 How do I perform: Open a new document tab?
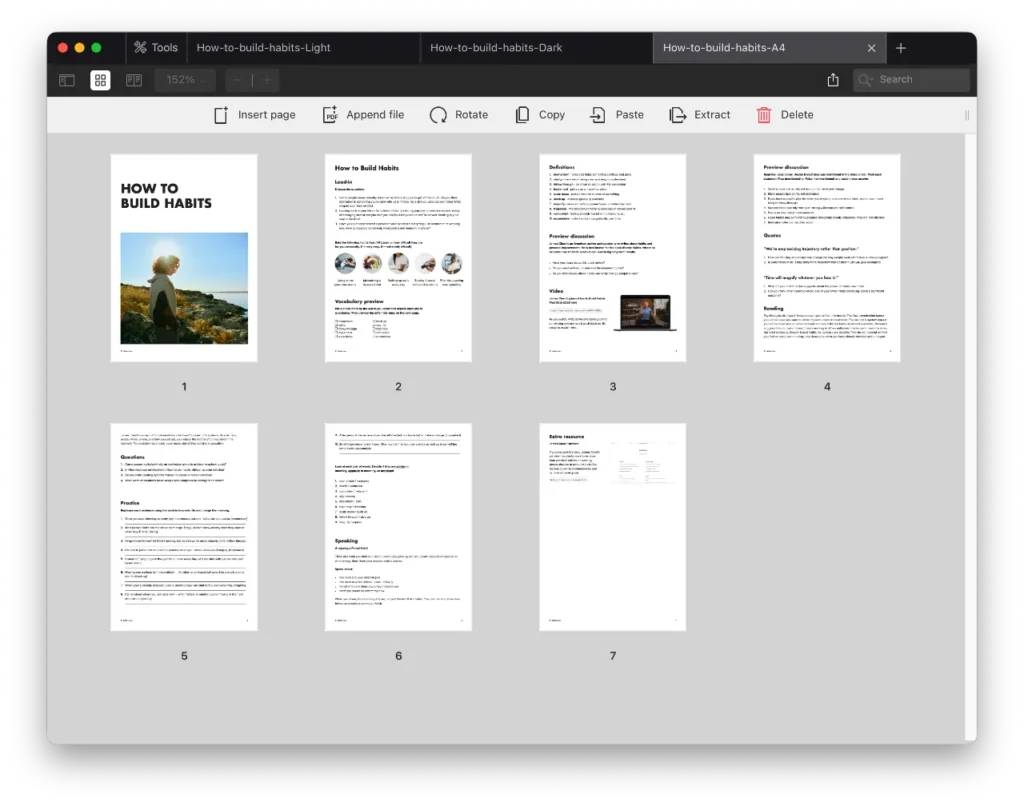click(901, 47)
